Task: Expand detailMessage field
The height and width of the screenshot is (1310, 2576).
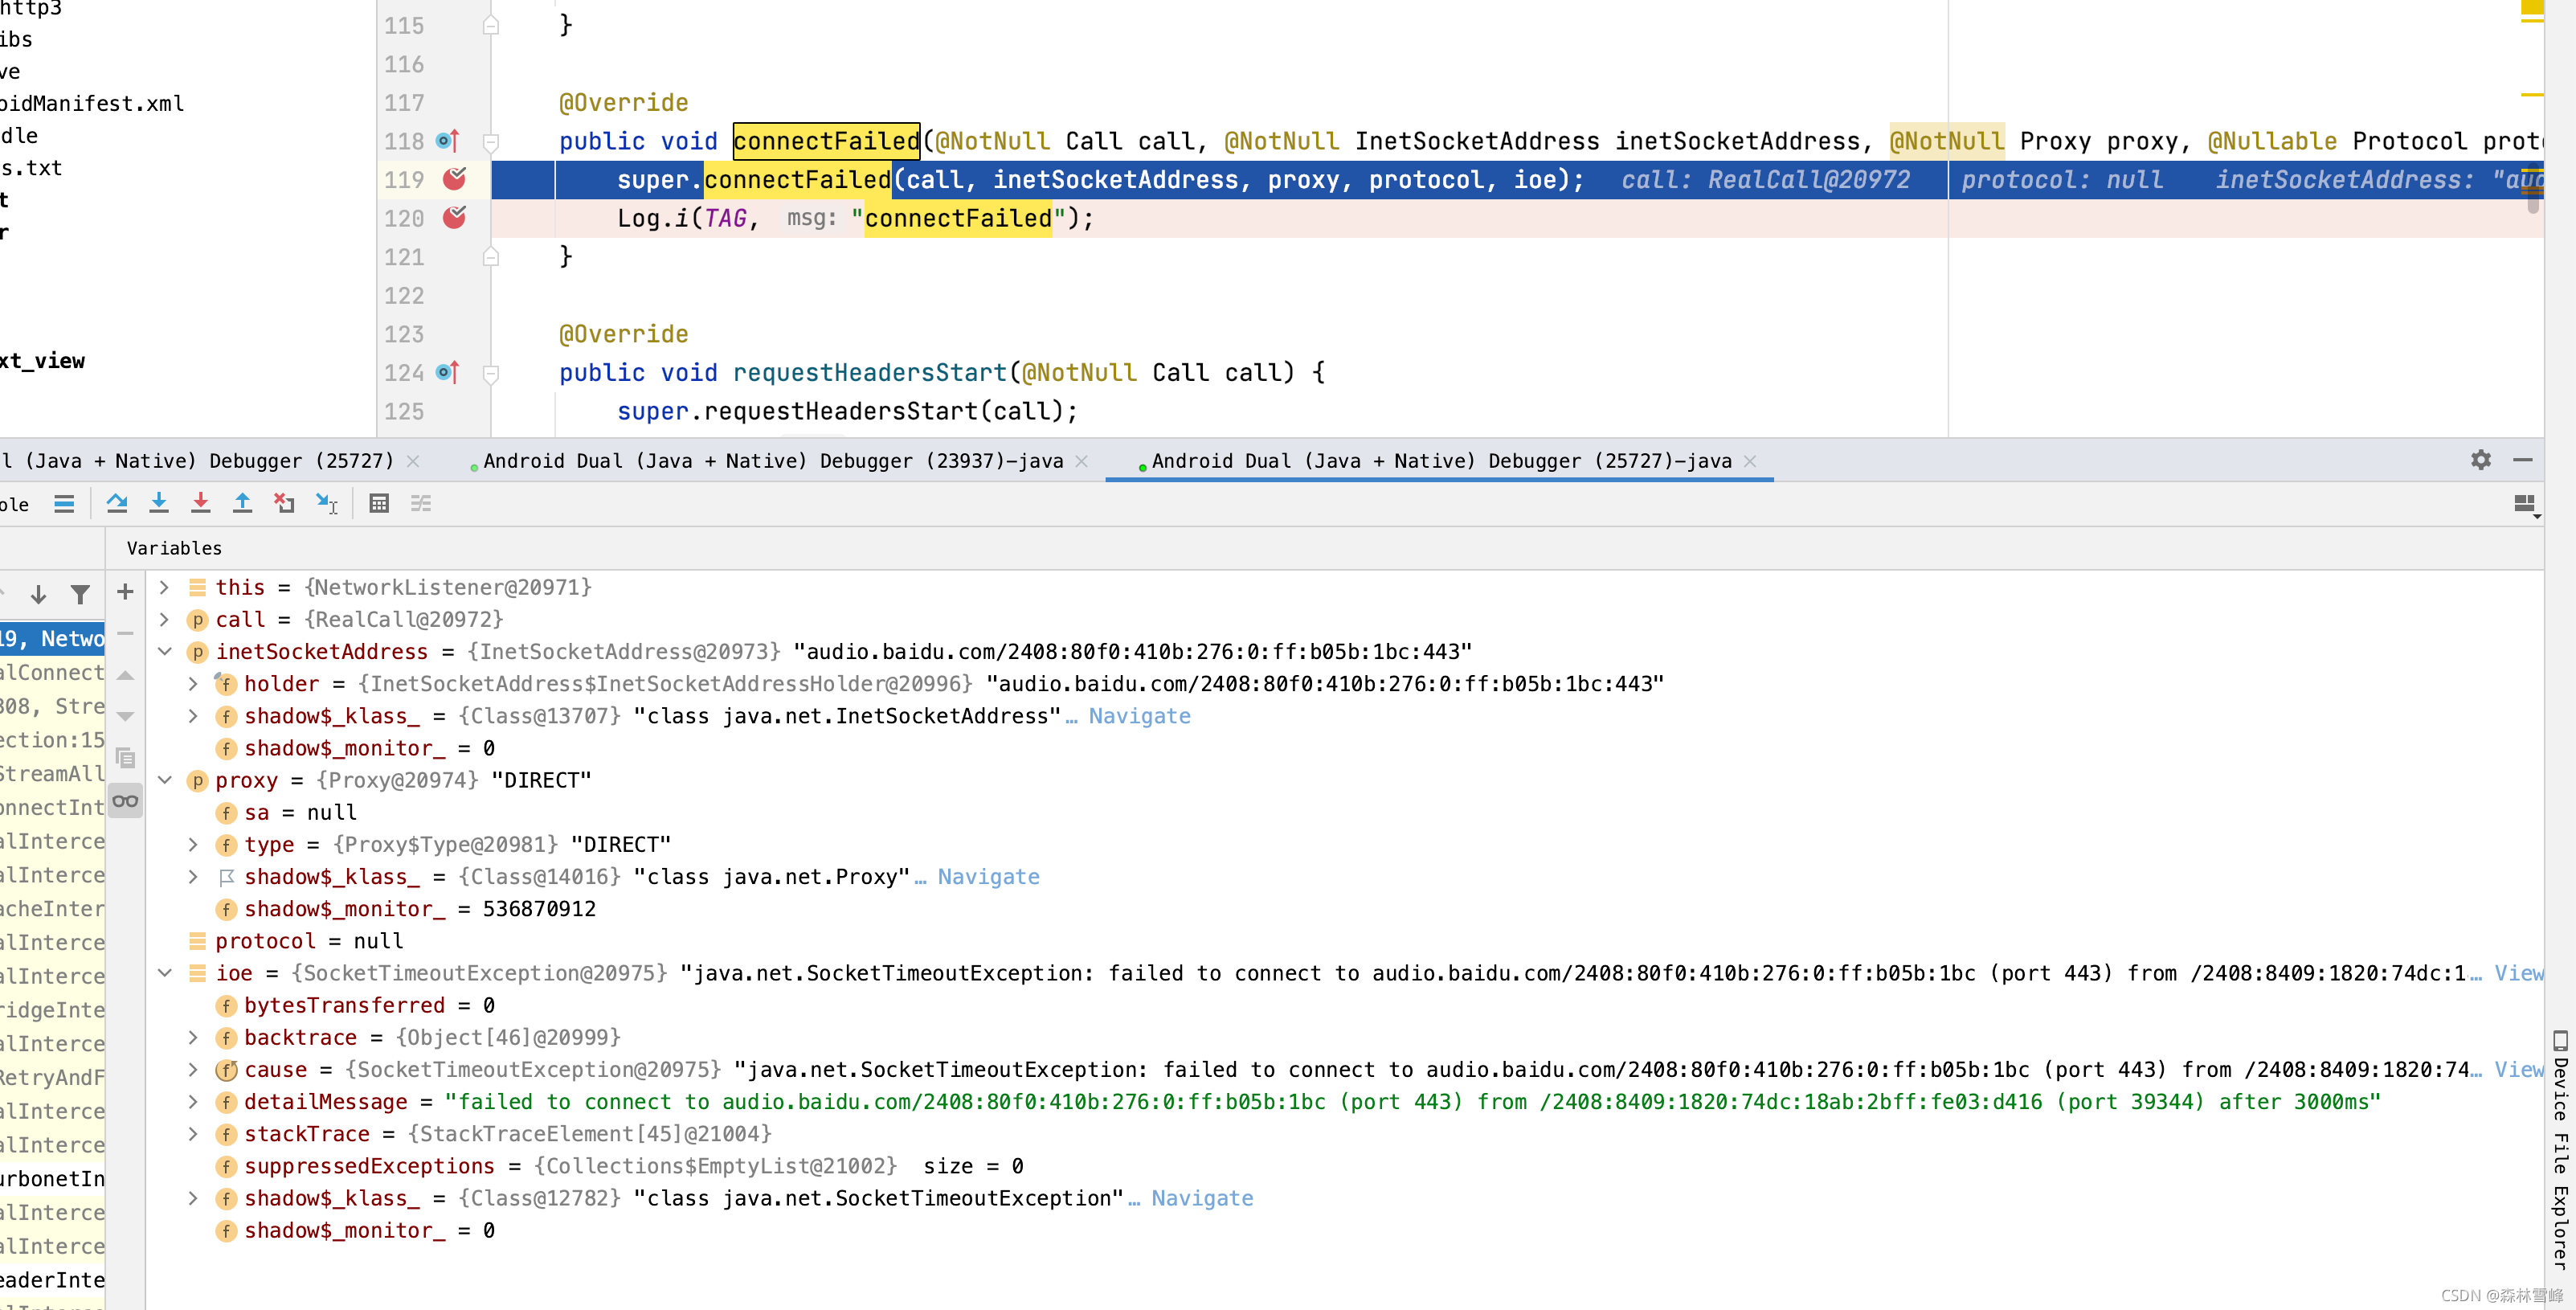Action: coord(193,1101)
